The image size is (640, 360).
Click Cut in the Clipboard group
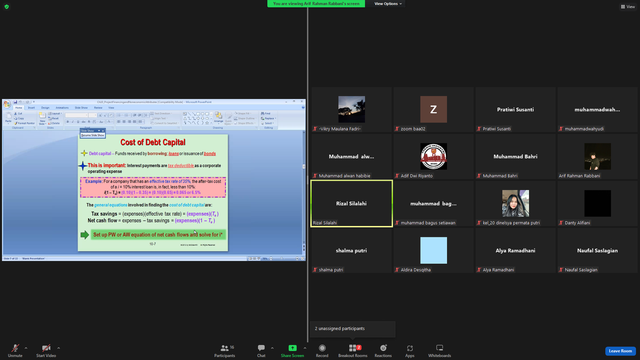tap(18, 113)
